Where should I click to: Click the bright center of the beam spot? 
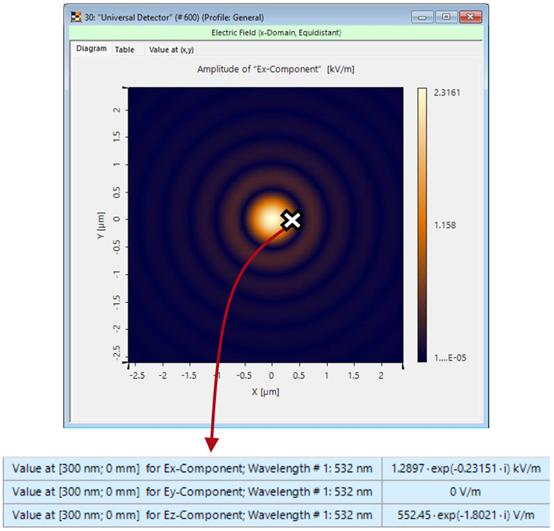(x=271, y=219)
